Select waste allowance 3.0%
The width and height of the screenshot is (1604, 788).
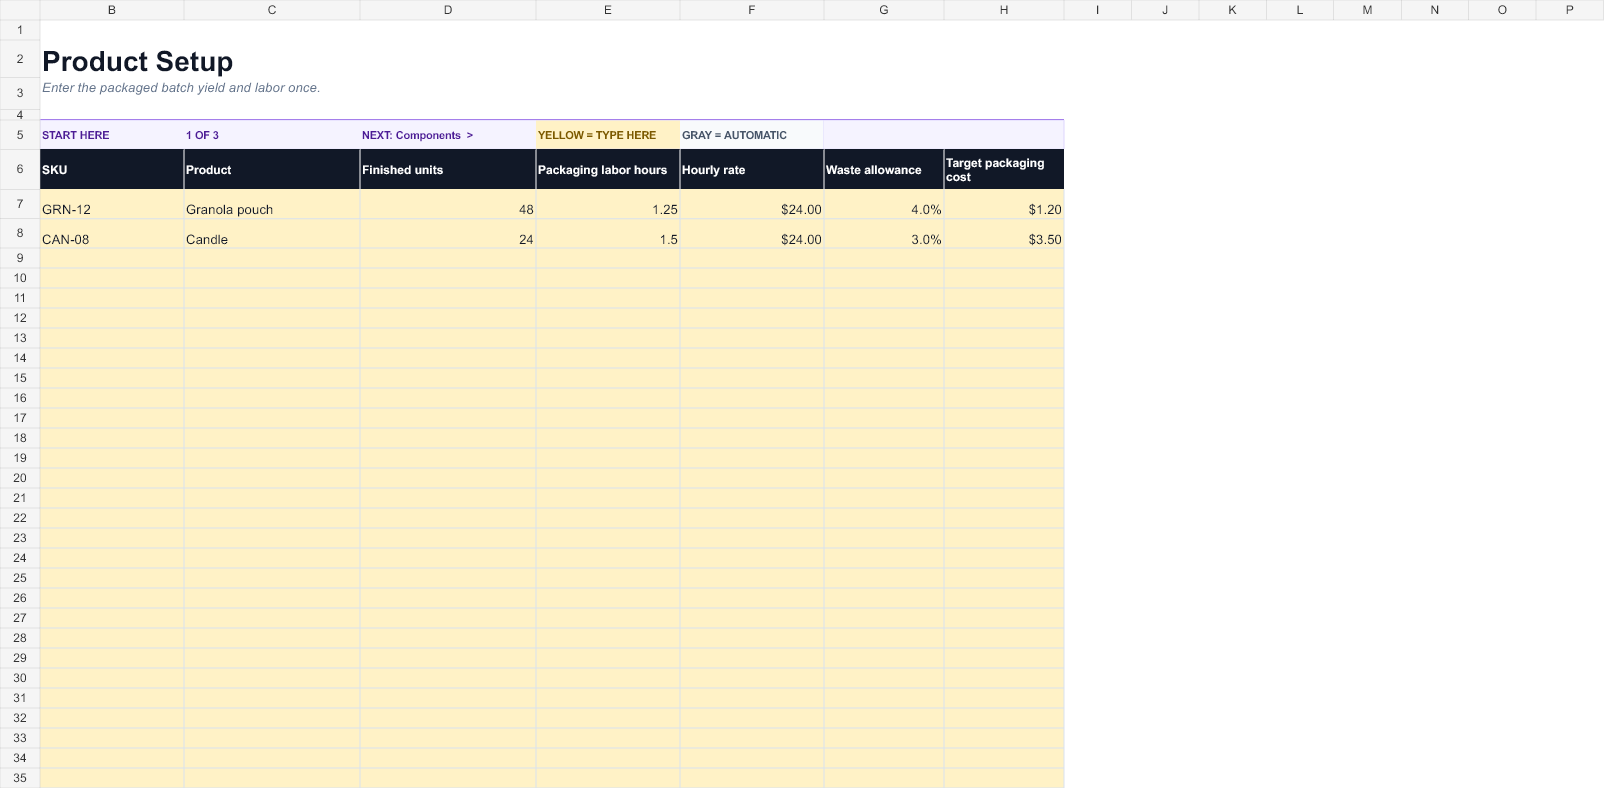(884, 234)
